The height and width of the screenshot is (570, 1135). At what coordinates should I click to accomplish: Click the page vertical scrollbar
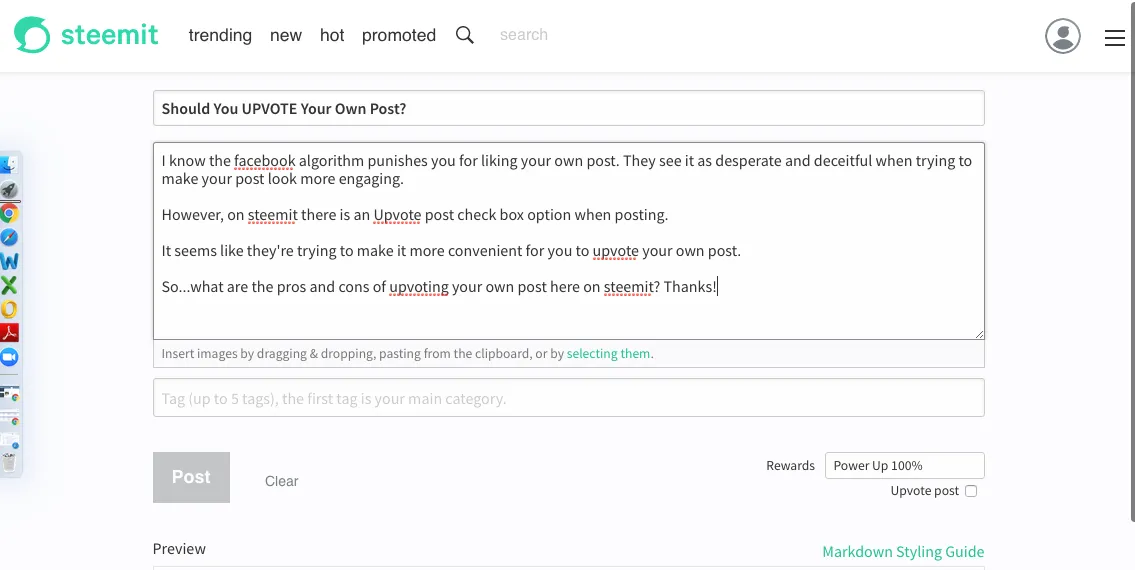1132,261
